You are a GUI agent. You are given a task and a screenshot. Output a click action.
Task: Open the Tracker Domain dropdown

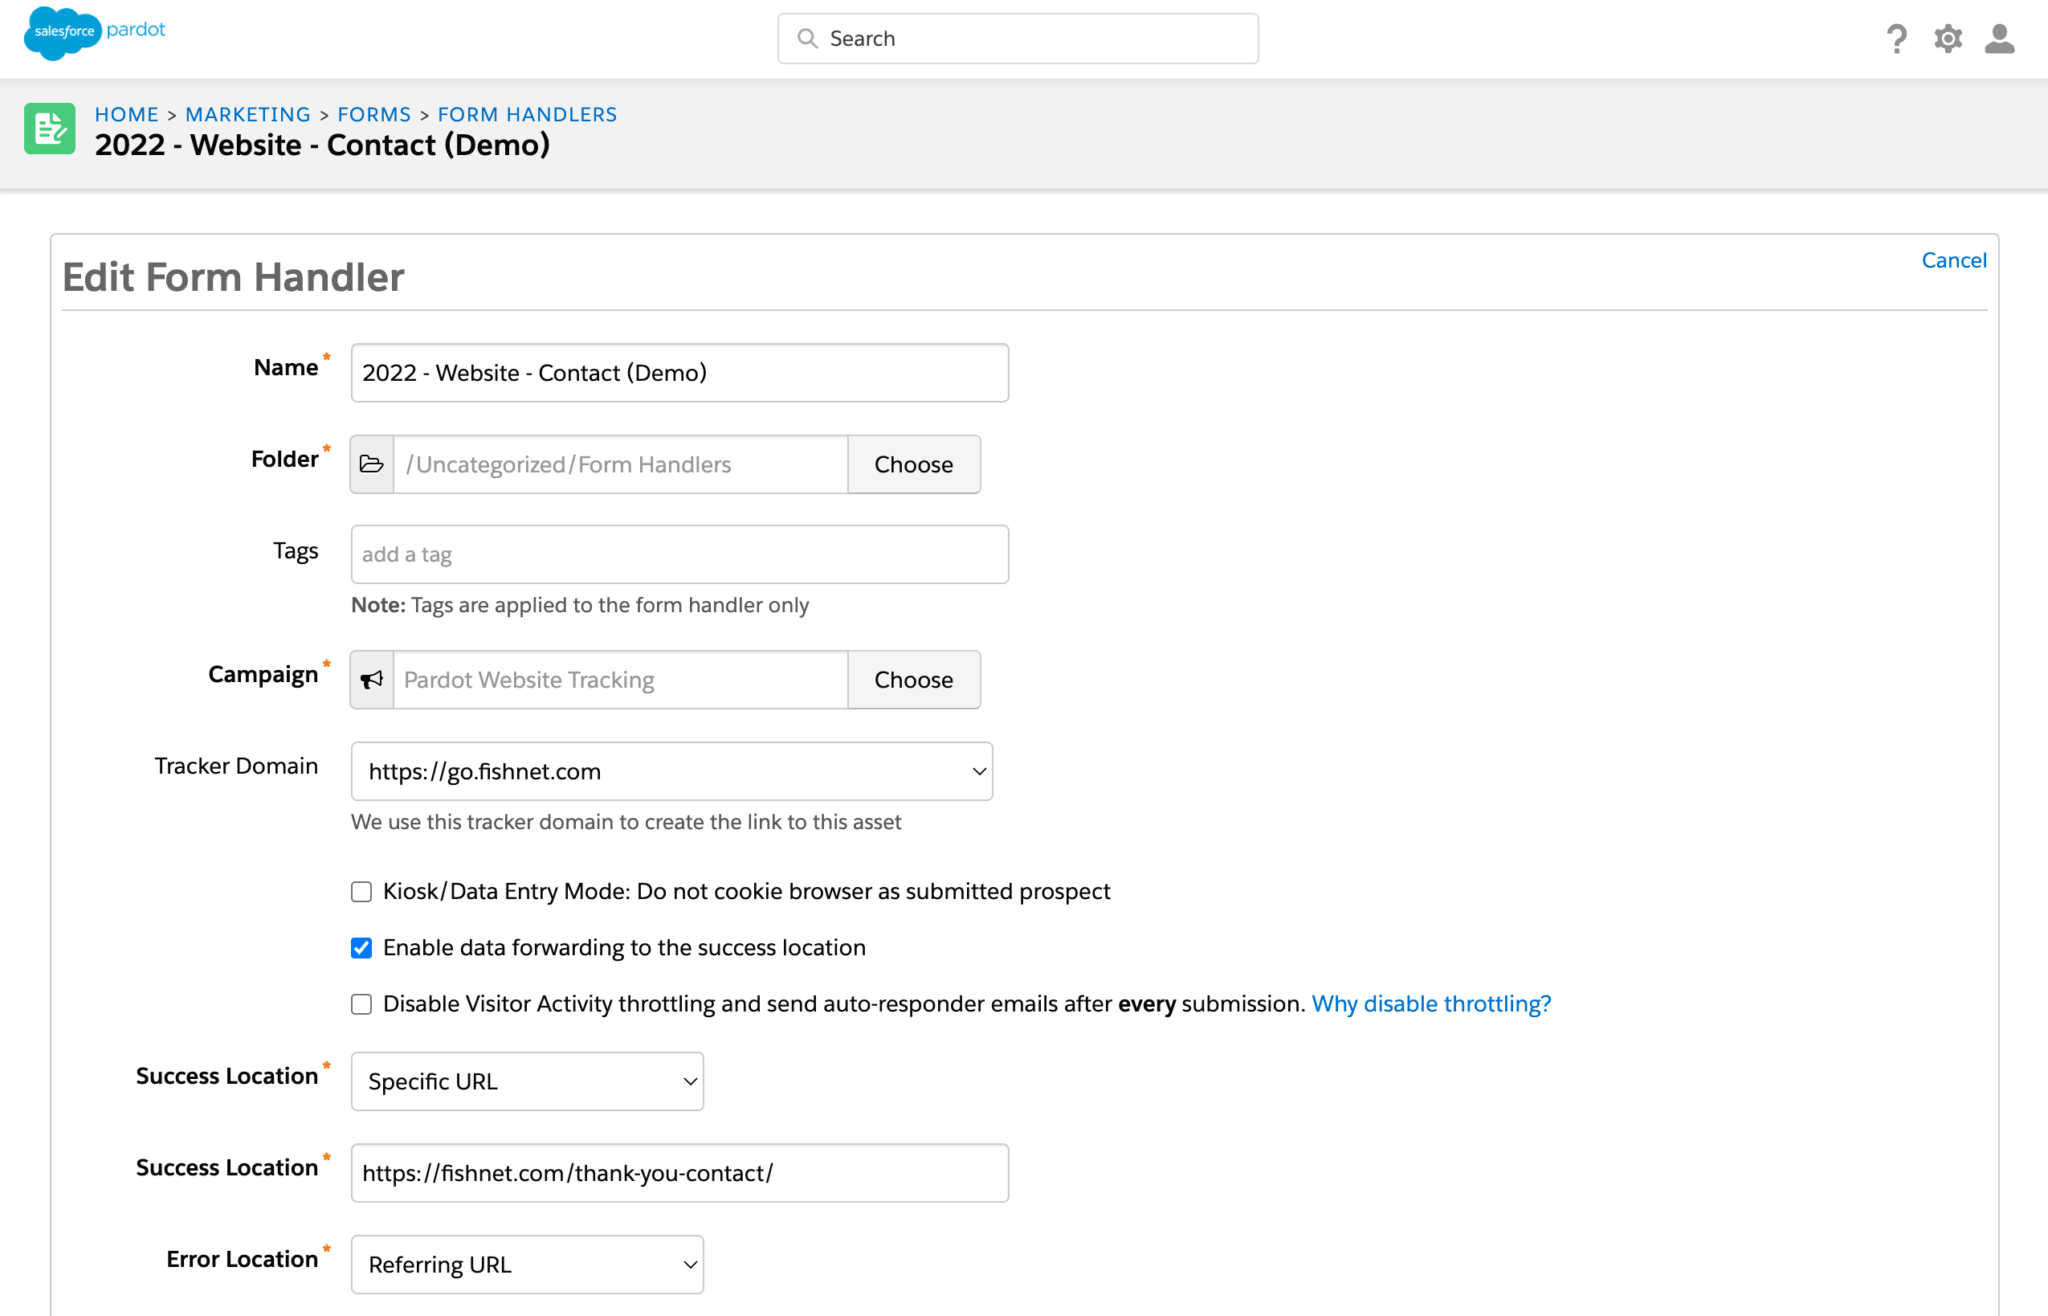671,771
